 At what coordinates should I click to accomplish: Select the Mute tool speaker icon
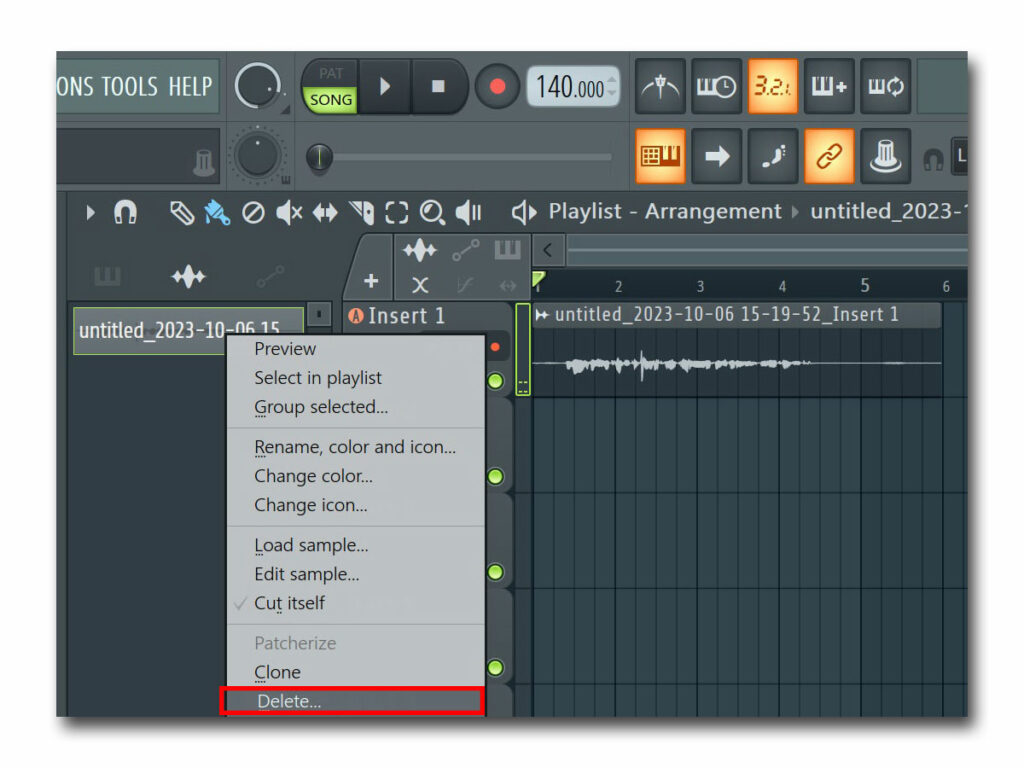[x=289, y=213]
